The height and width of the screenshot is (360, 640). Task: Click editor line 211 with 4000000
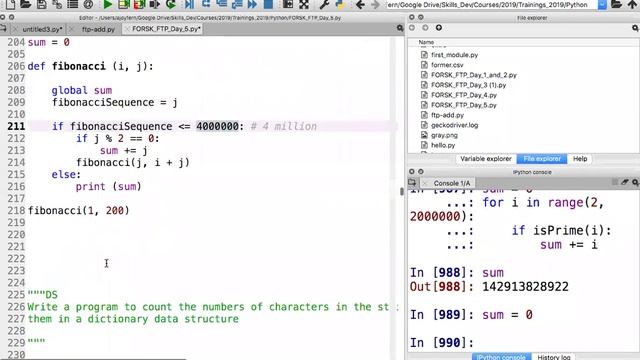tap(212, 127)
